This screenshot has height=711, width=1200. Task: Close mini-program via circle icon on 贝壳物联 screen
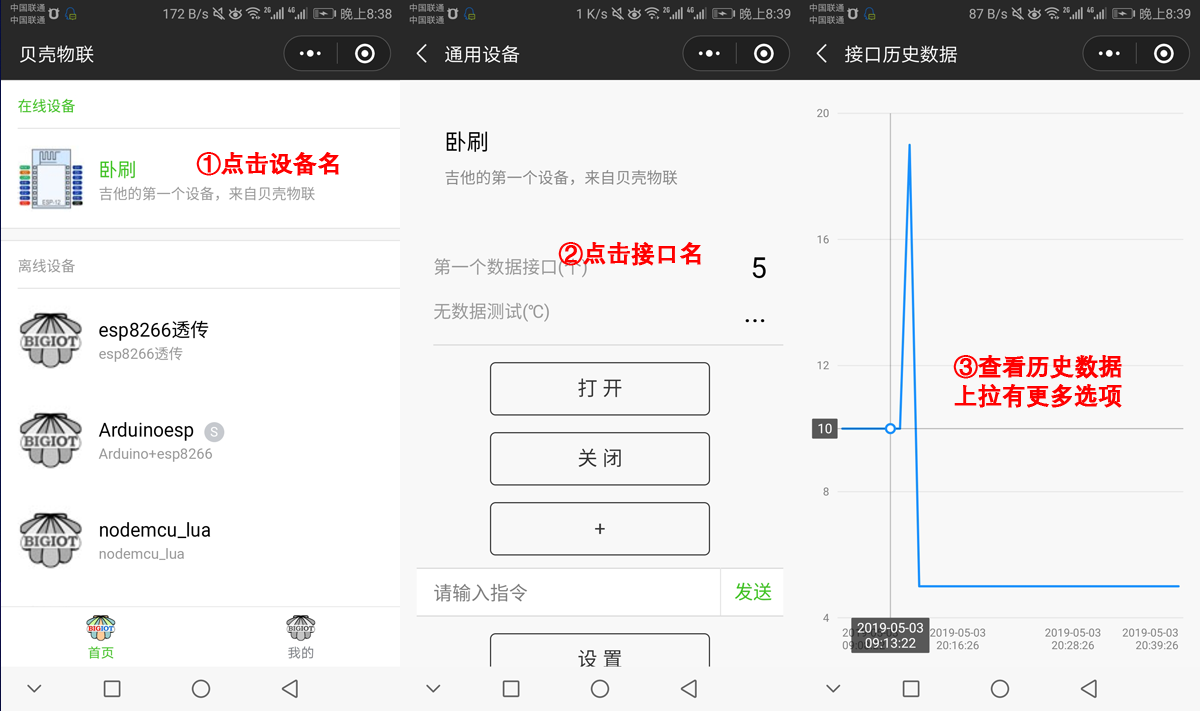click(x=365, y=54)
